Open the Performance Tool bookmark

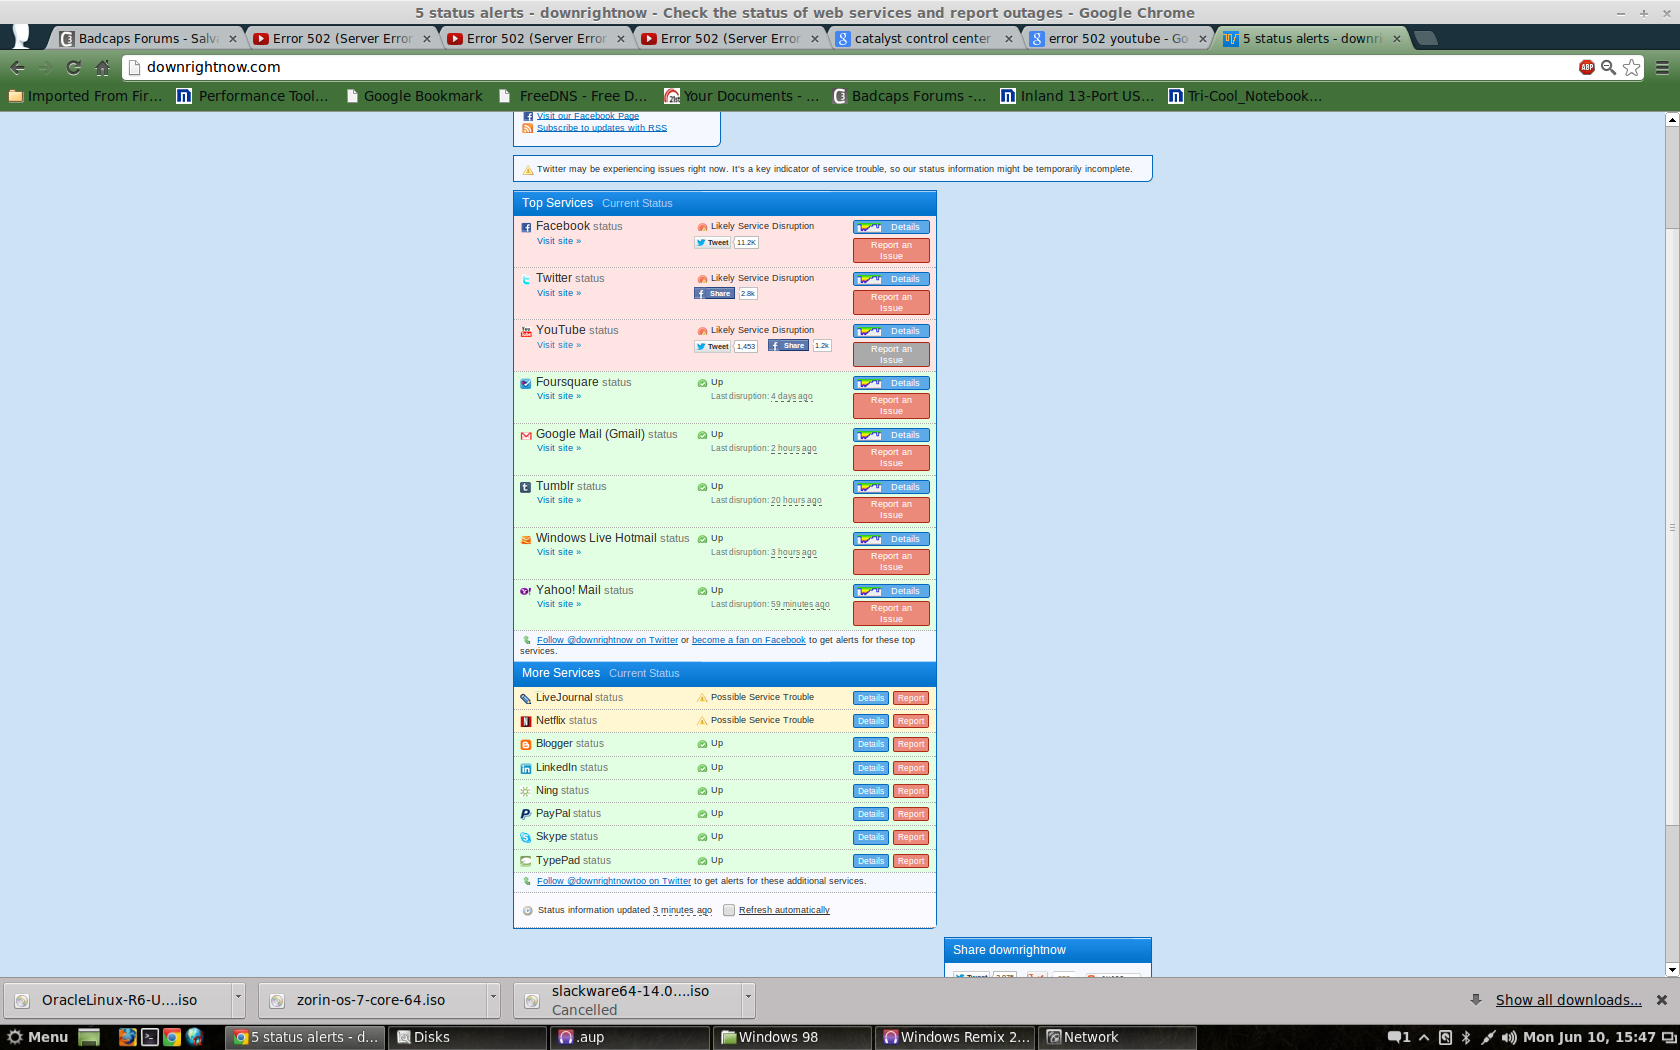(x=253, y=96)
